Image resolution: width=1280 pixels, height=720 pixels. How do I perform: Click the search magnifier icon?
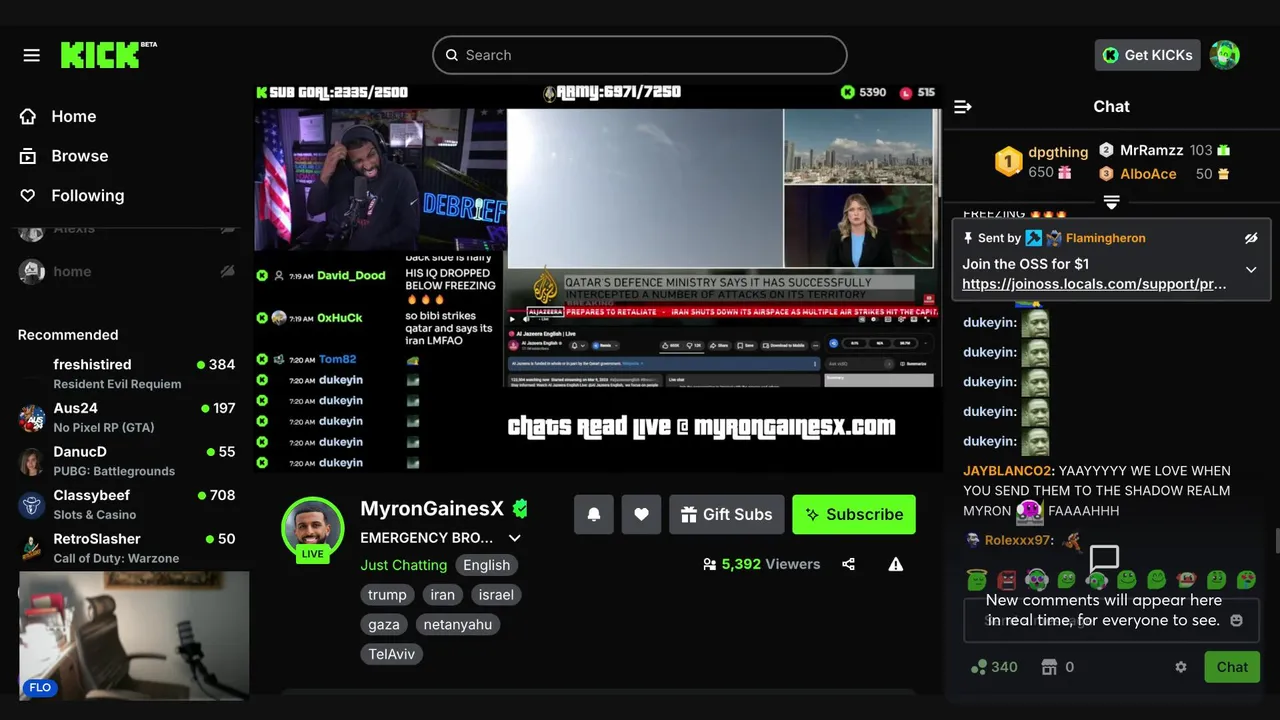click(452, 55)
